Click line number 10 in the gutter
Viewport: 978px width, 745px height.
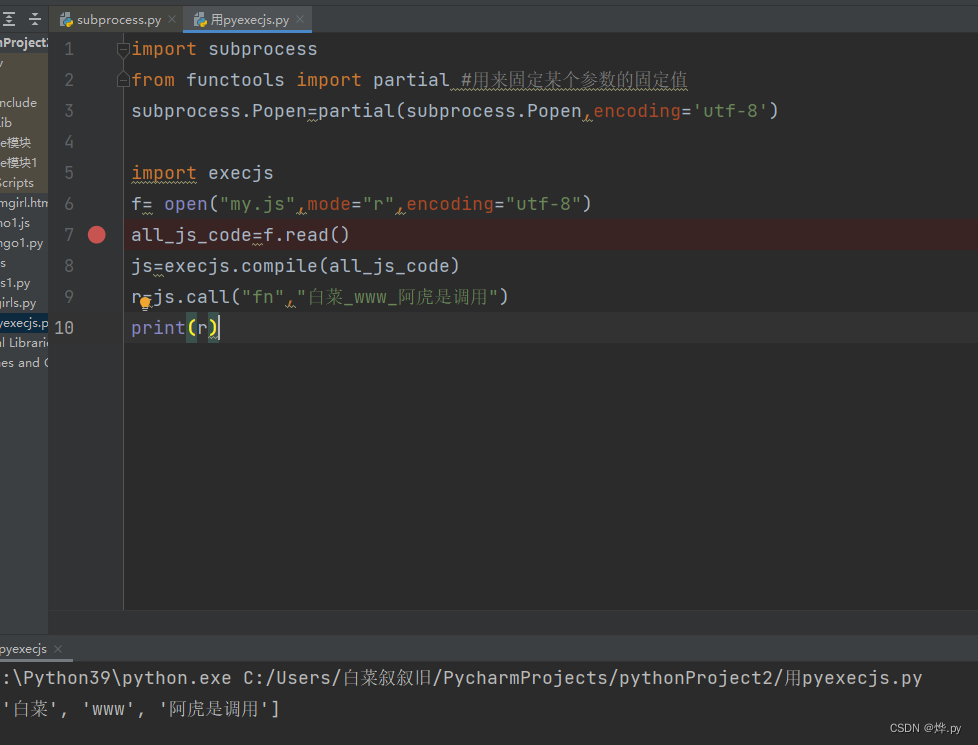click(x=63, y=327)
